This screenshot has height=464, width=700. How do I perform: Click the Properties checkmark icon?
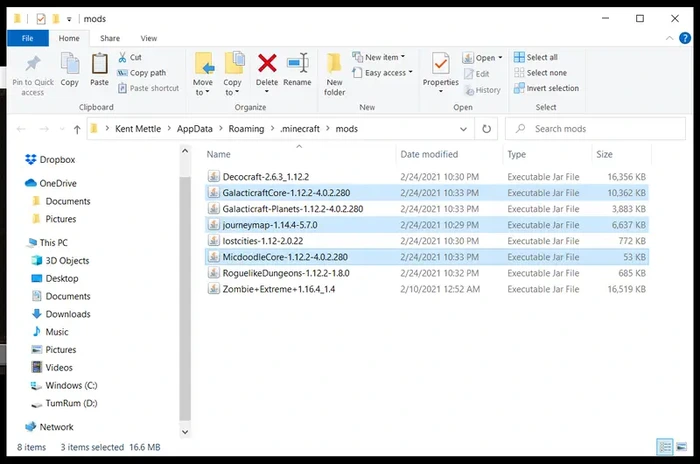(x=441, y=64)
